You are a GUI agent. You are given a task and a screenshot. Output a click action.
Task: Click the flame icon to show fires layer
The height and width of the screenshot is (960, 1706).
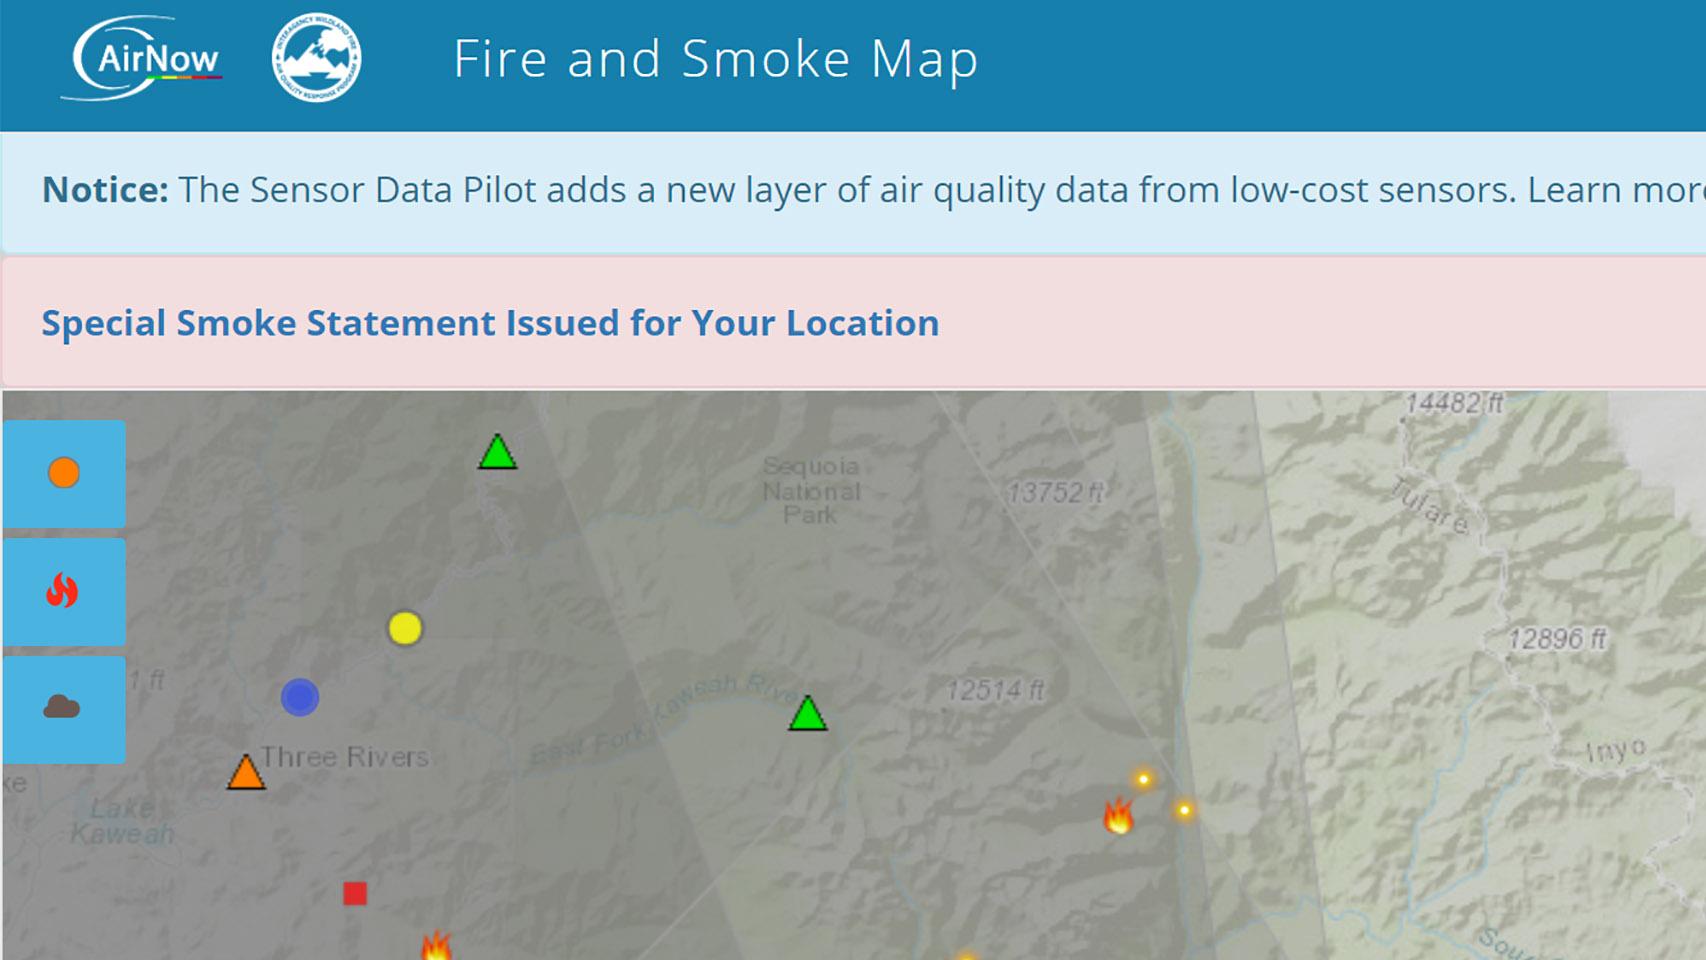[x=63, y=592]
